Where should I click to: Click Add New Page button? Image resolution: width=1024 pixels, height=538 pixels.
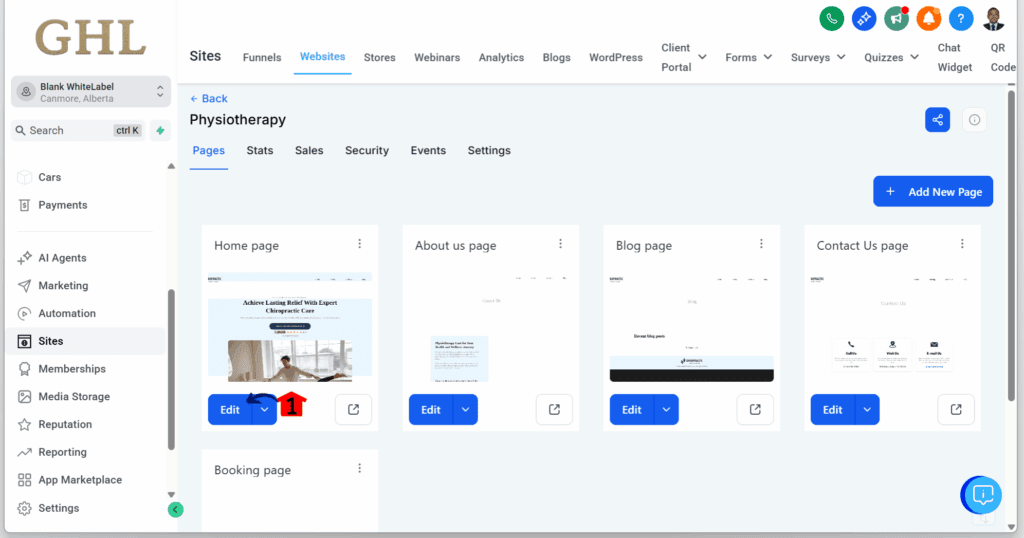933,191
